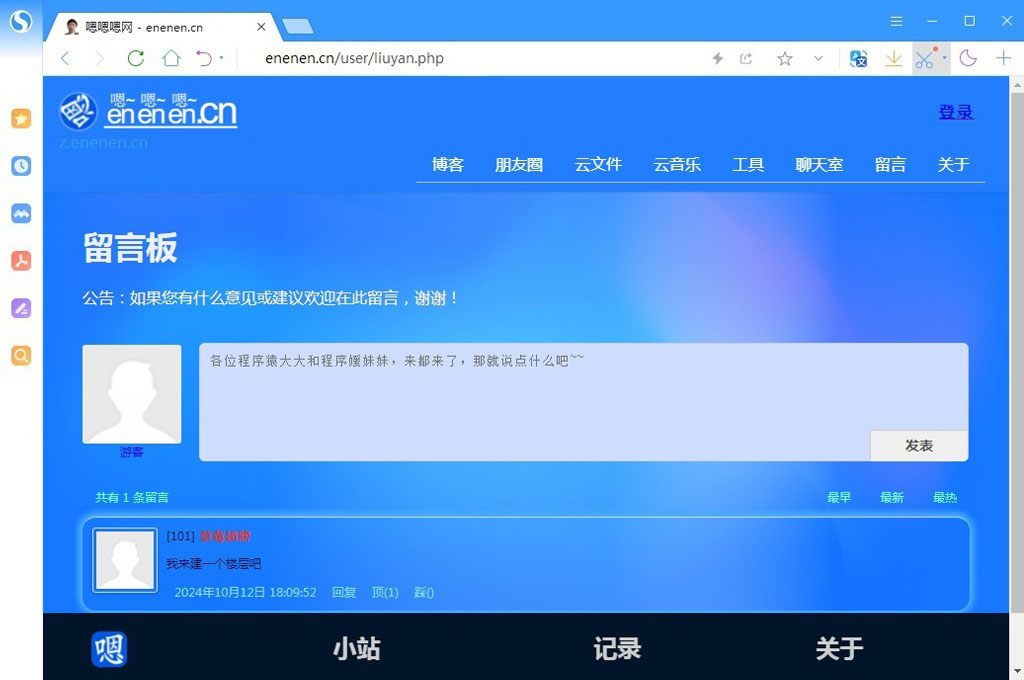Click the enenen.cn site logo
This screenshot has width=1024, height=680.
[148, 111]
